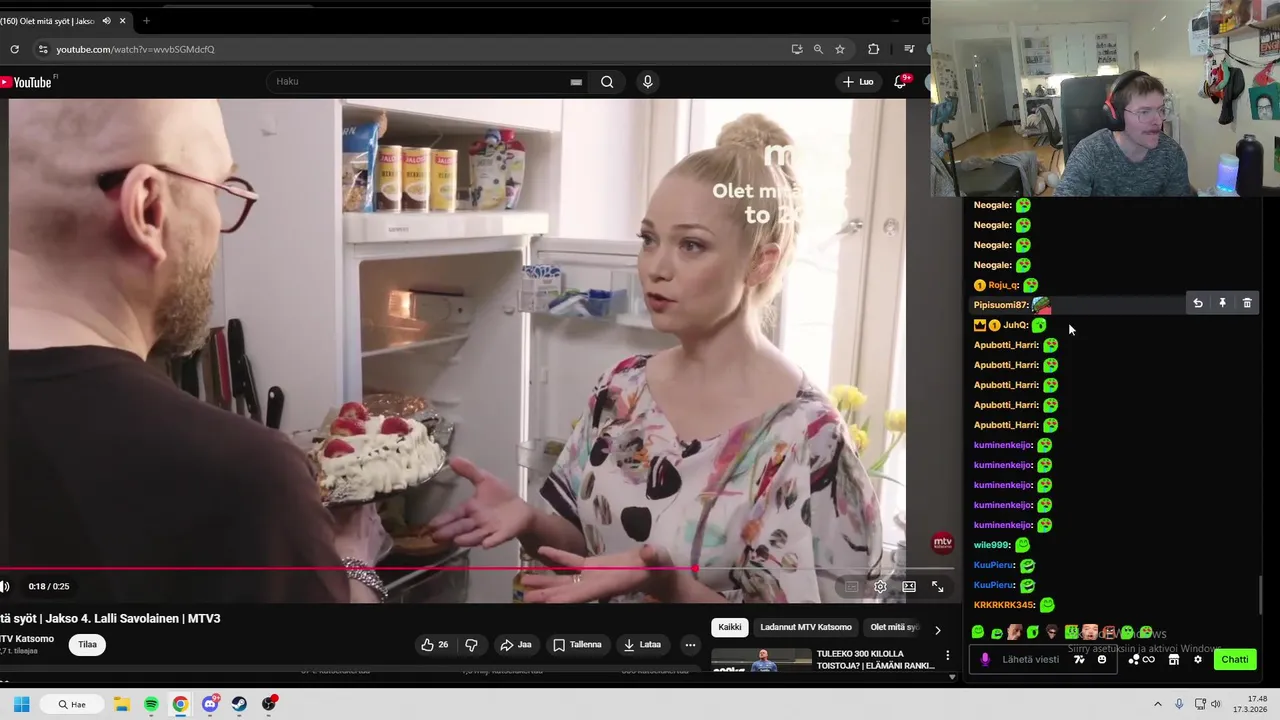The height and width of the screenshot is (720, 1280).
Task: Open the chat shop icon
Action: pos(1174,659)
